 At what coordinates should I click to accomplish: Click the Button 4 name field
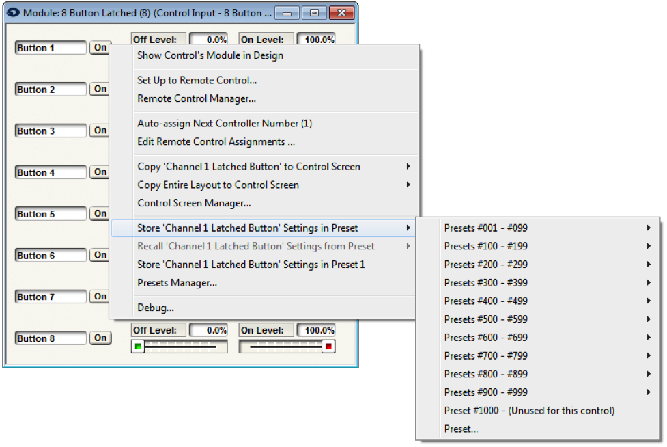click(x=51, y=172)
